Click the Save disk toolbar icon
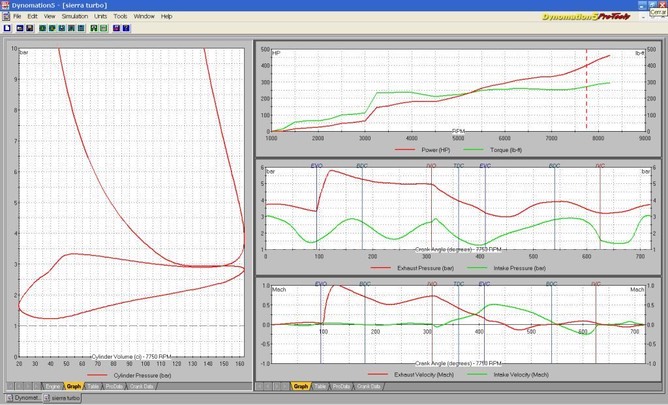This screenshot has height=405, width=668. click(29, 28)
